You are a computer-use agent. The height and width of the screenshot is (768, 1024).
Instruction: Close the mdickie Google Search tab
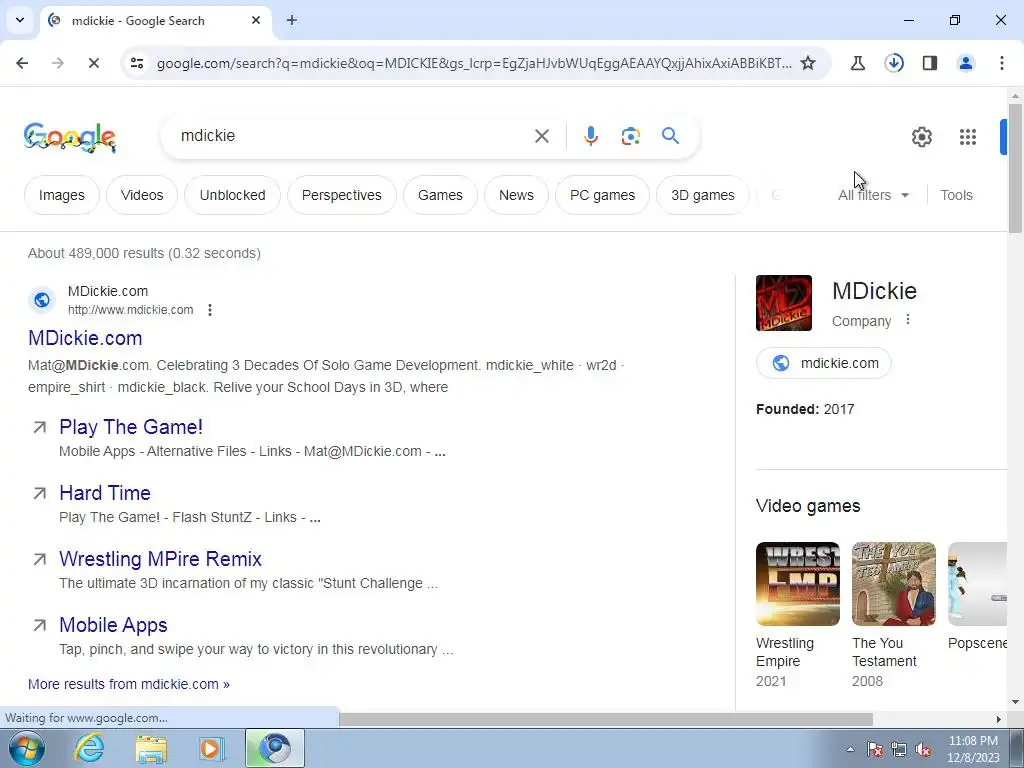pyautogui.click(x=256, y=20)
